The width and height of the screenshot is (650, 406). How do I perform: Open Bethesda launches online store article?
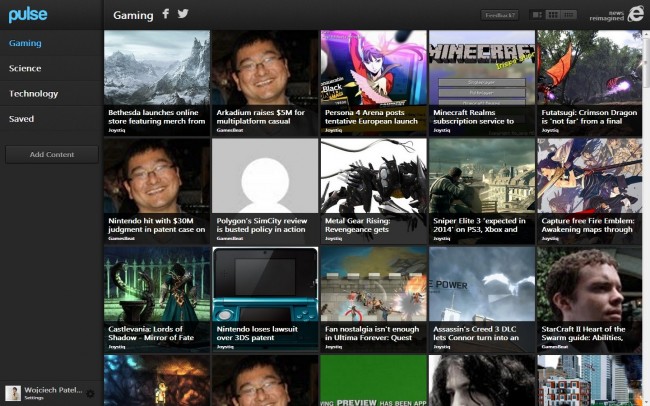coord(157,83)
